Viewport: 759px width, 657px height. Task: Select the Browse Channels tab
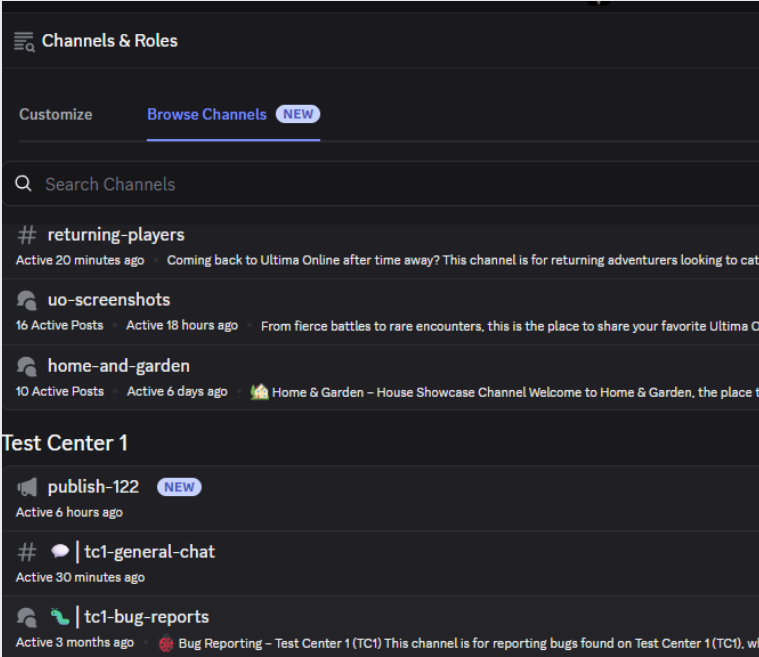pos(207,114)
